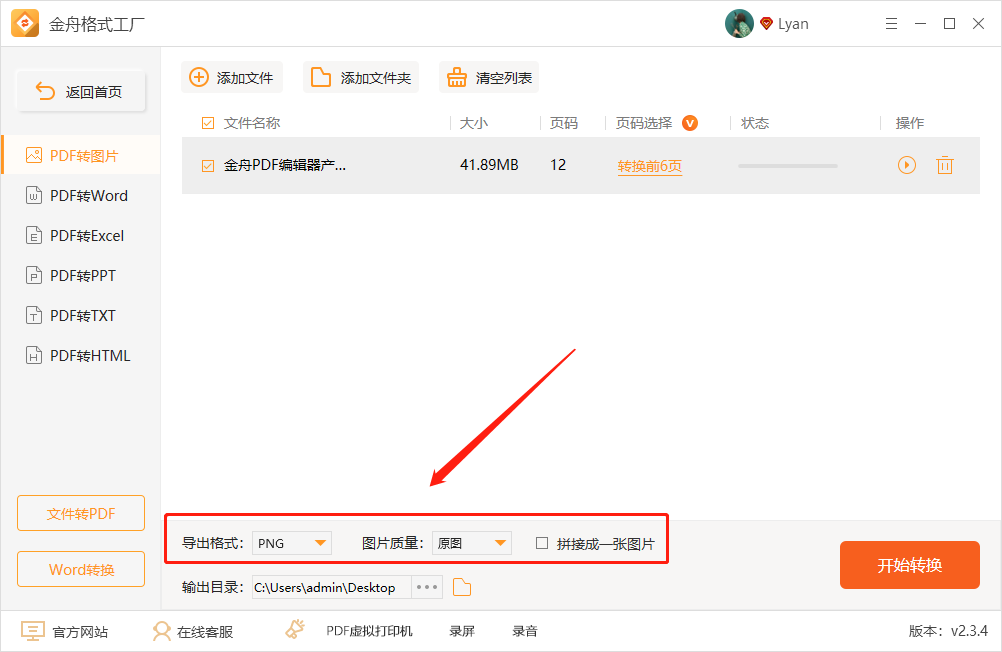Click the 41.89MB size cell
The width and height of the screenshot is (1002, 652).
point(489,165)
